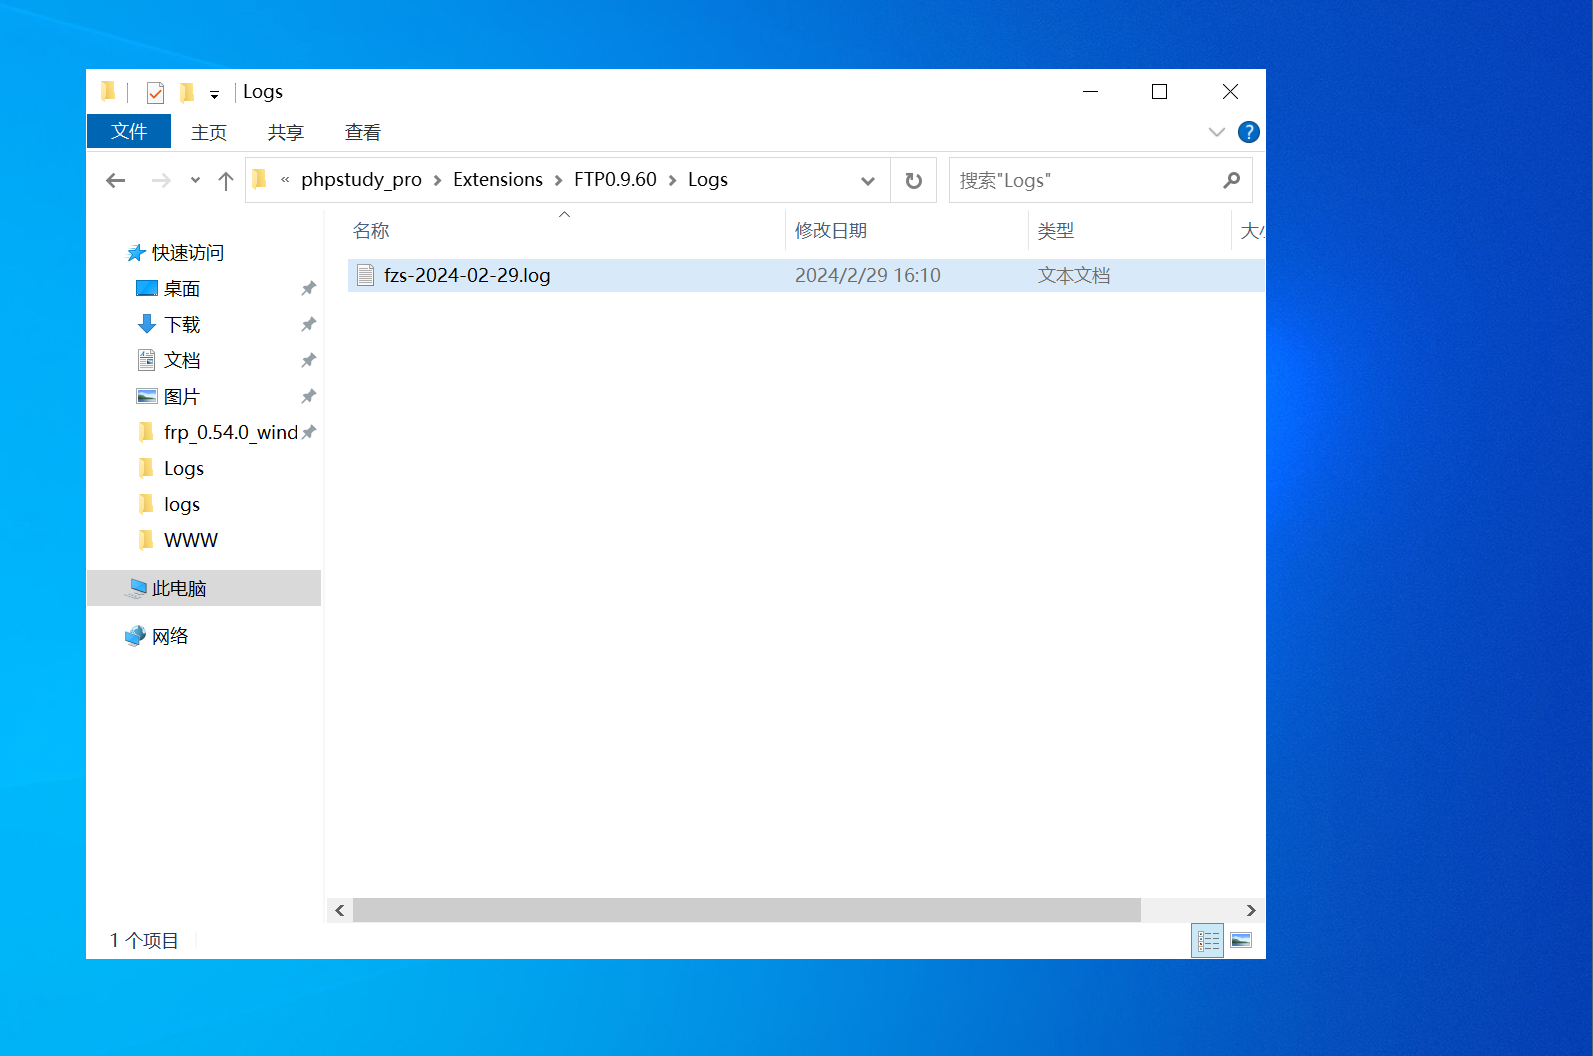Click the pin icon next to 下载
The height and width of the screenshot is (1056, 1593).
(x=309, y=324)
